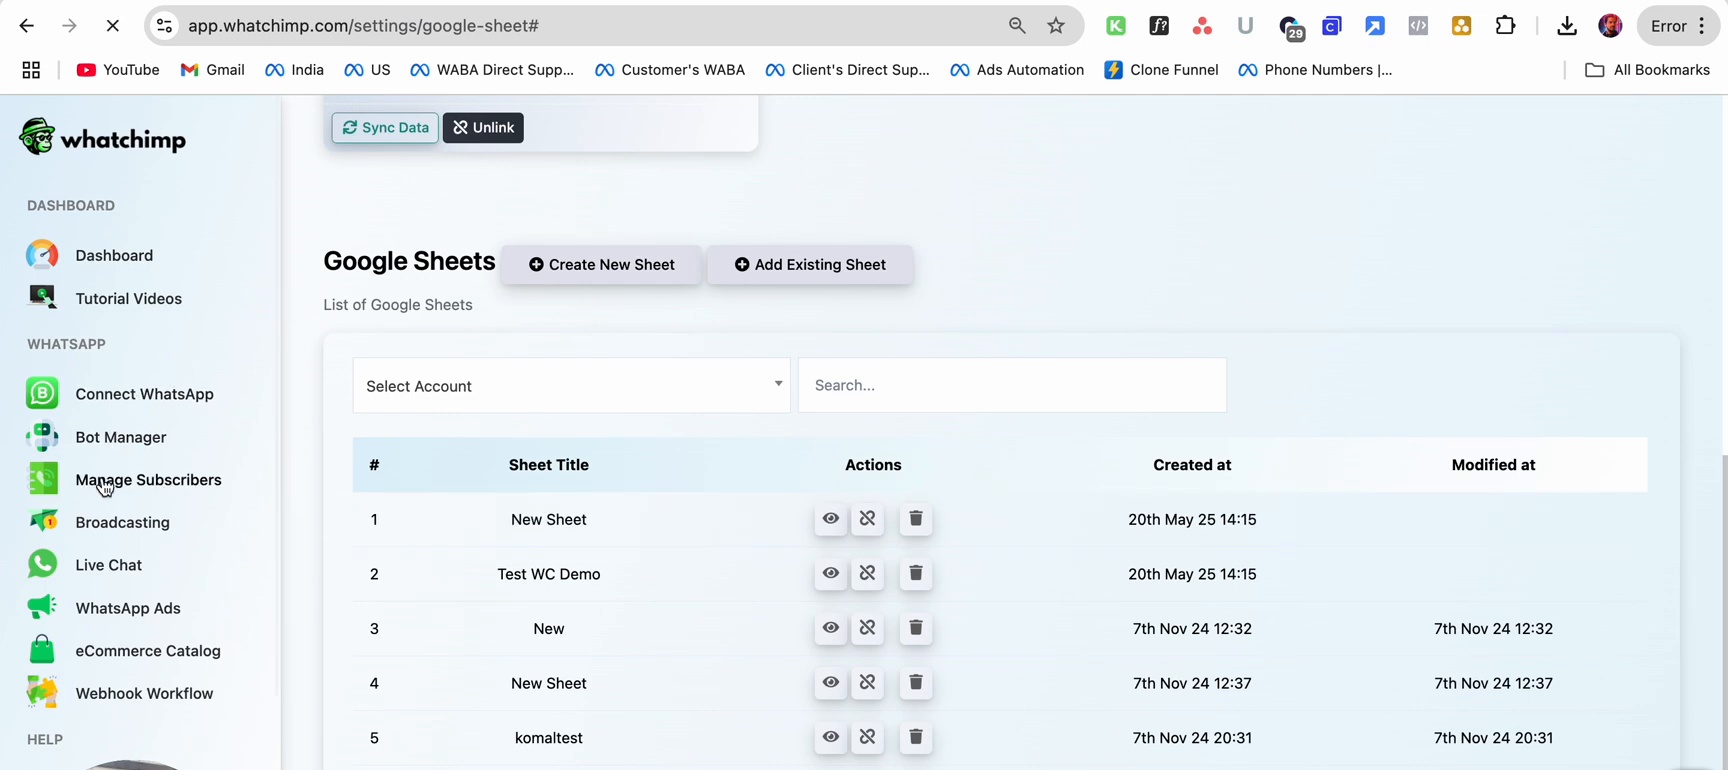The width and height of the screenshot is (1728, 770).
Task: Unlink the Test WC Demo sheet
Action: pos(867,574)
